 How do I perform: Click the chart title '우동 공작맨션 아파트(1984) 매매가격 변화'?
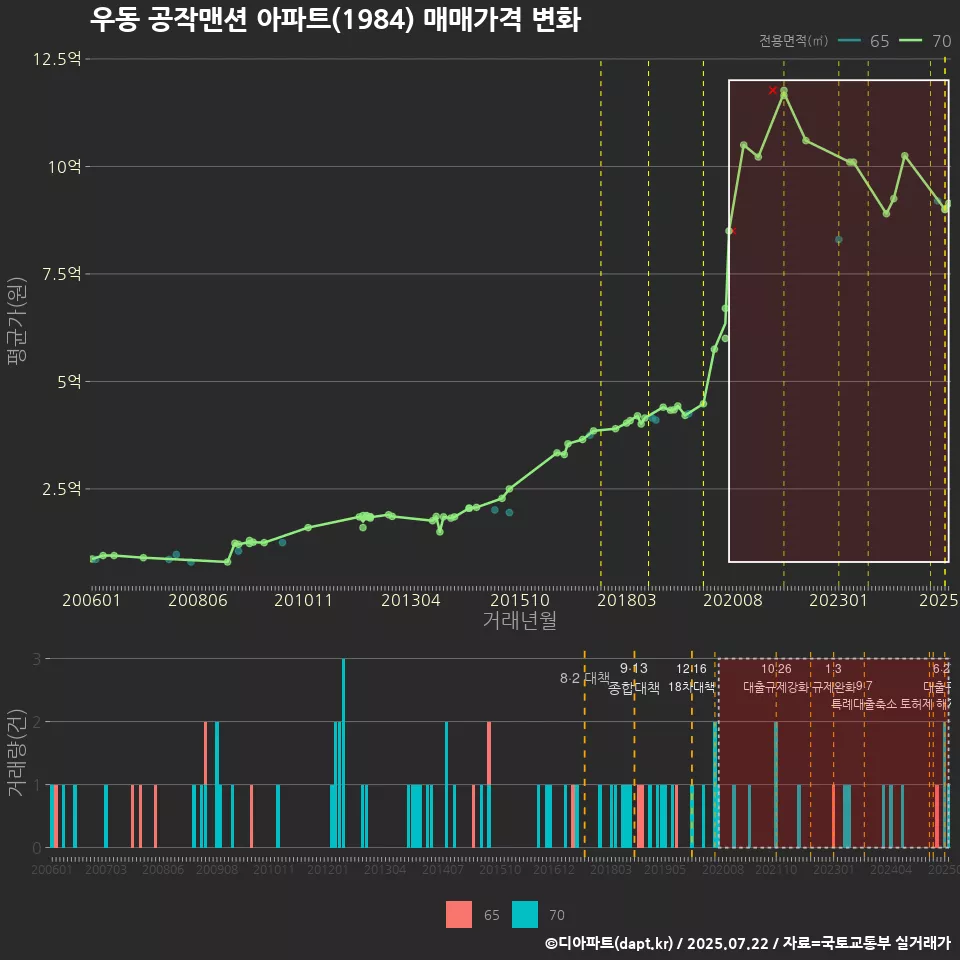click(335, 19)
